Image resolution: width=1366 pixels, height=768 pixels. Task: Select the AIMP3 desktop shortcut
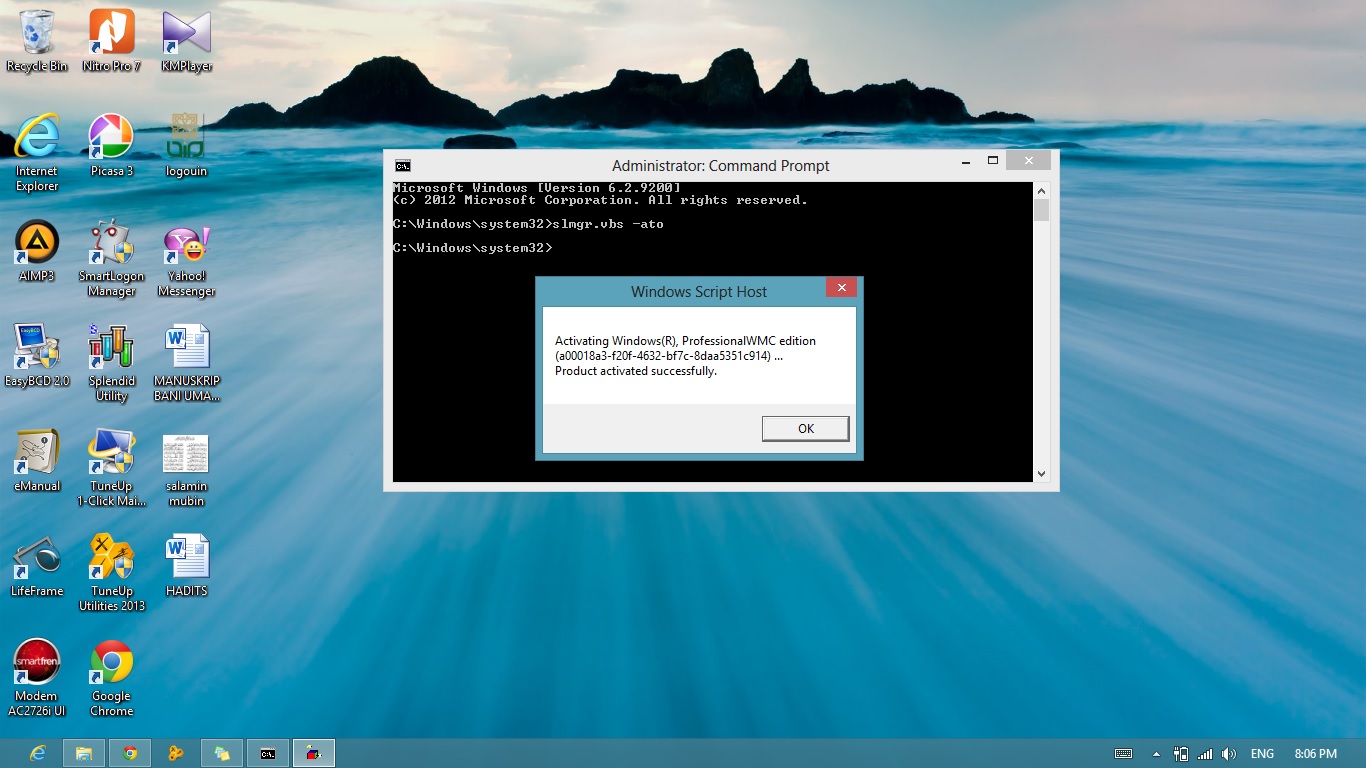pyautogui.click(x=37, y=250)
